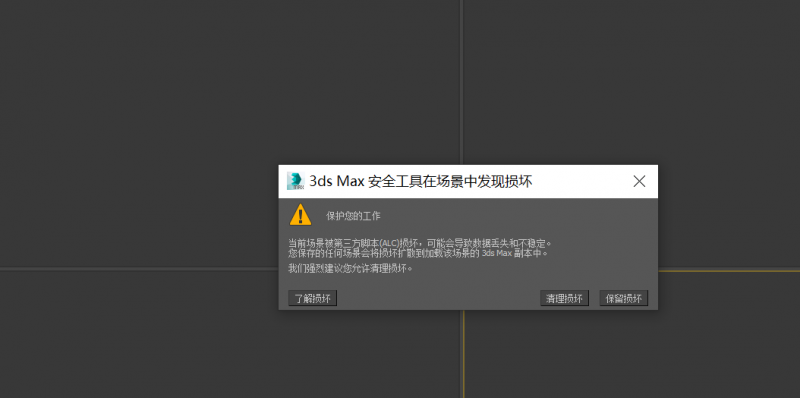Click the 3ds Max logo in title bar
The width and height of the screenshot is (800, 398).
click(x=295, y=181)
